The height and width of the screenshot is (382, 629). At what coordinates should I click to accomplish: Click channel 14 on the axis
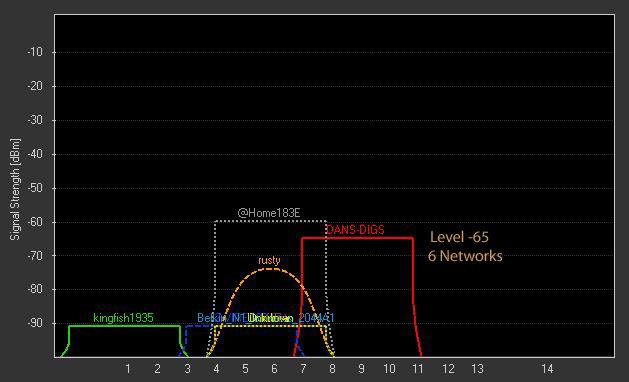pyautogui.click(x=547, y=368)
